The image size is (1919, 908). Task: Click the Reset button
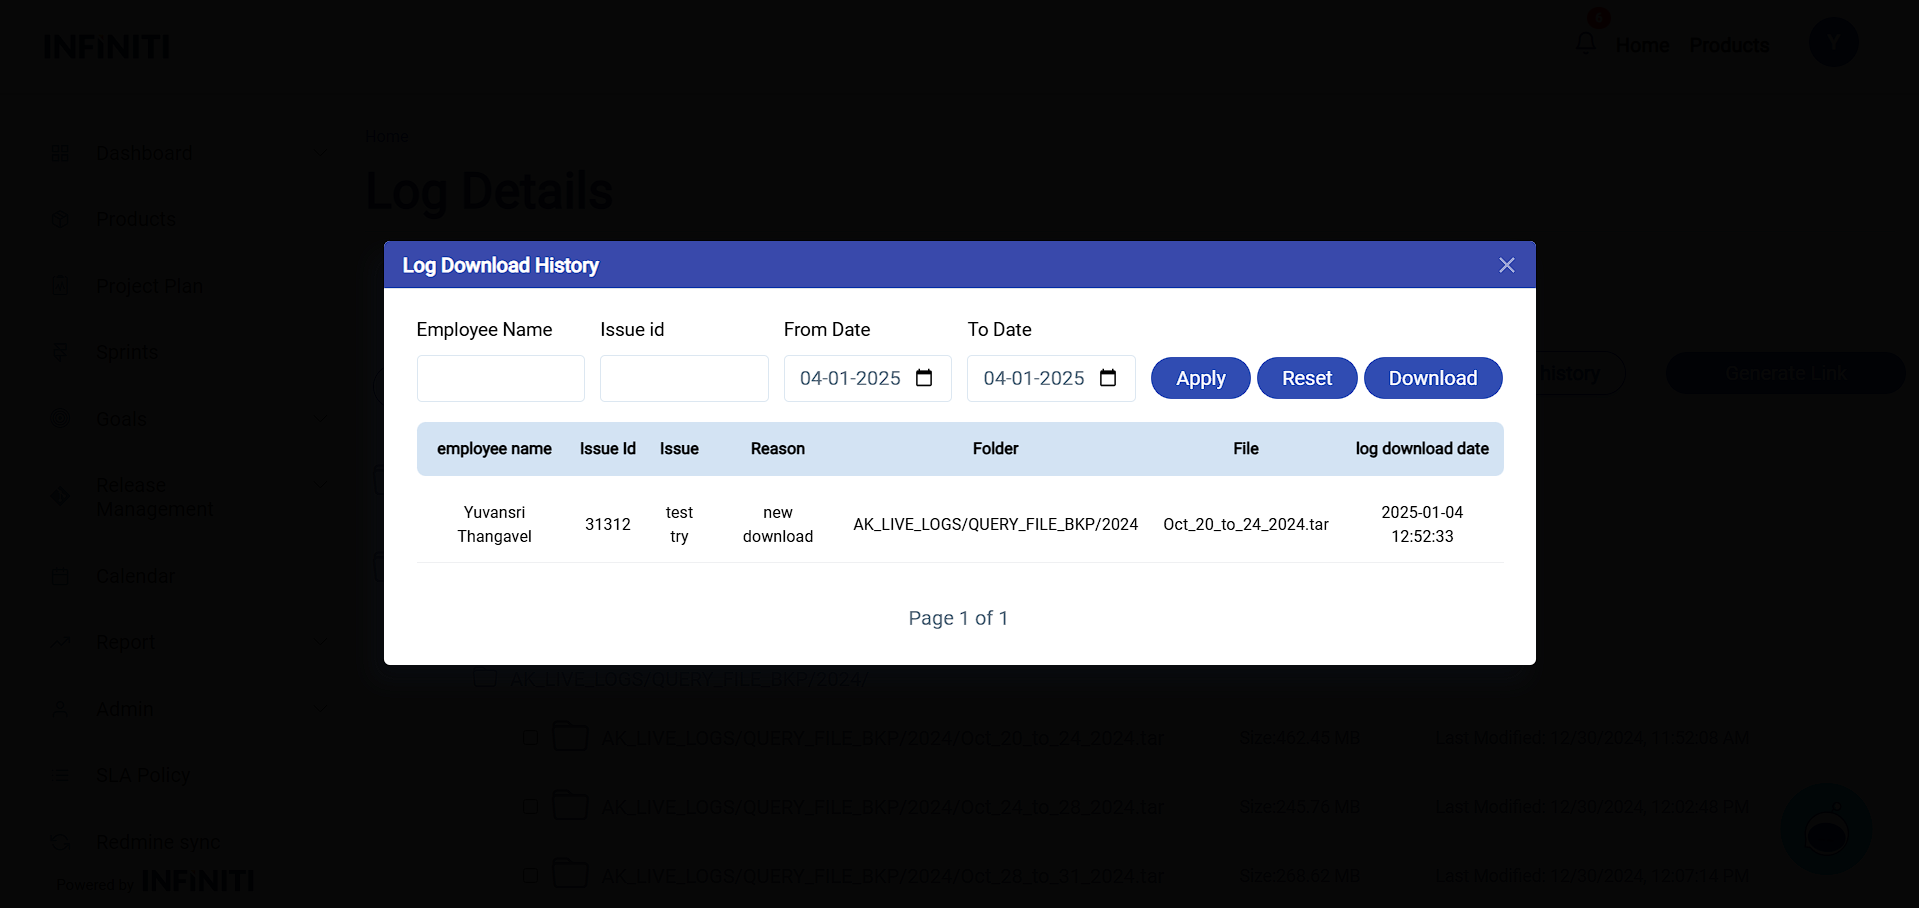click(1306, 378)
